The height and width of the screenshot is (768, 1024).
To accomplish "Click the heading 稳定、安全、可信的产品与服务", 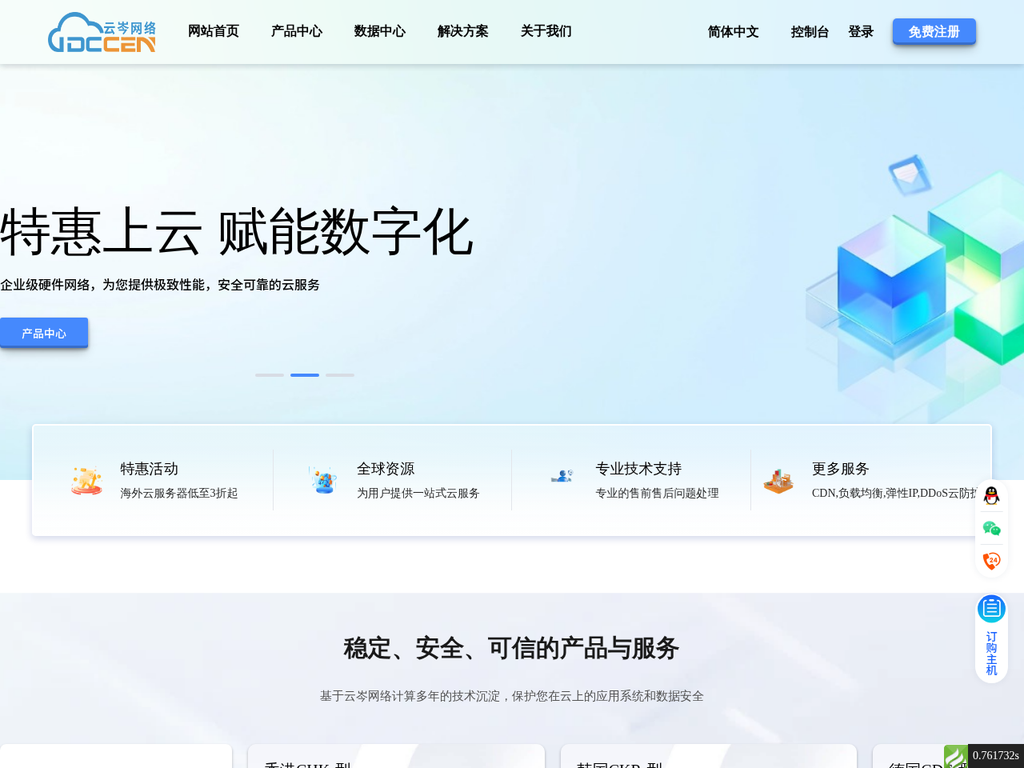I will (511, 648).
